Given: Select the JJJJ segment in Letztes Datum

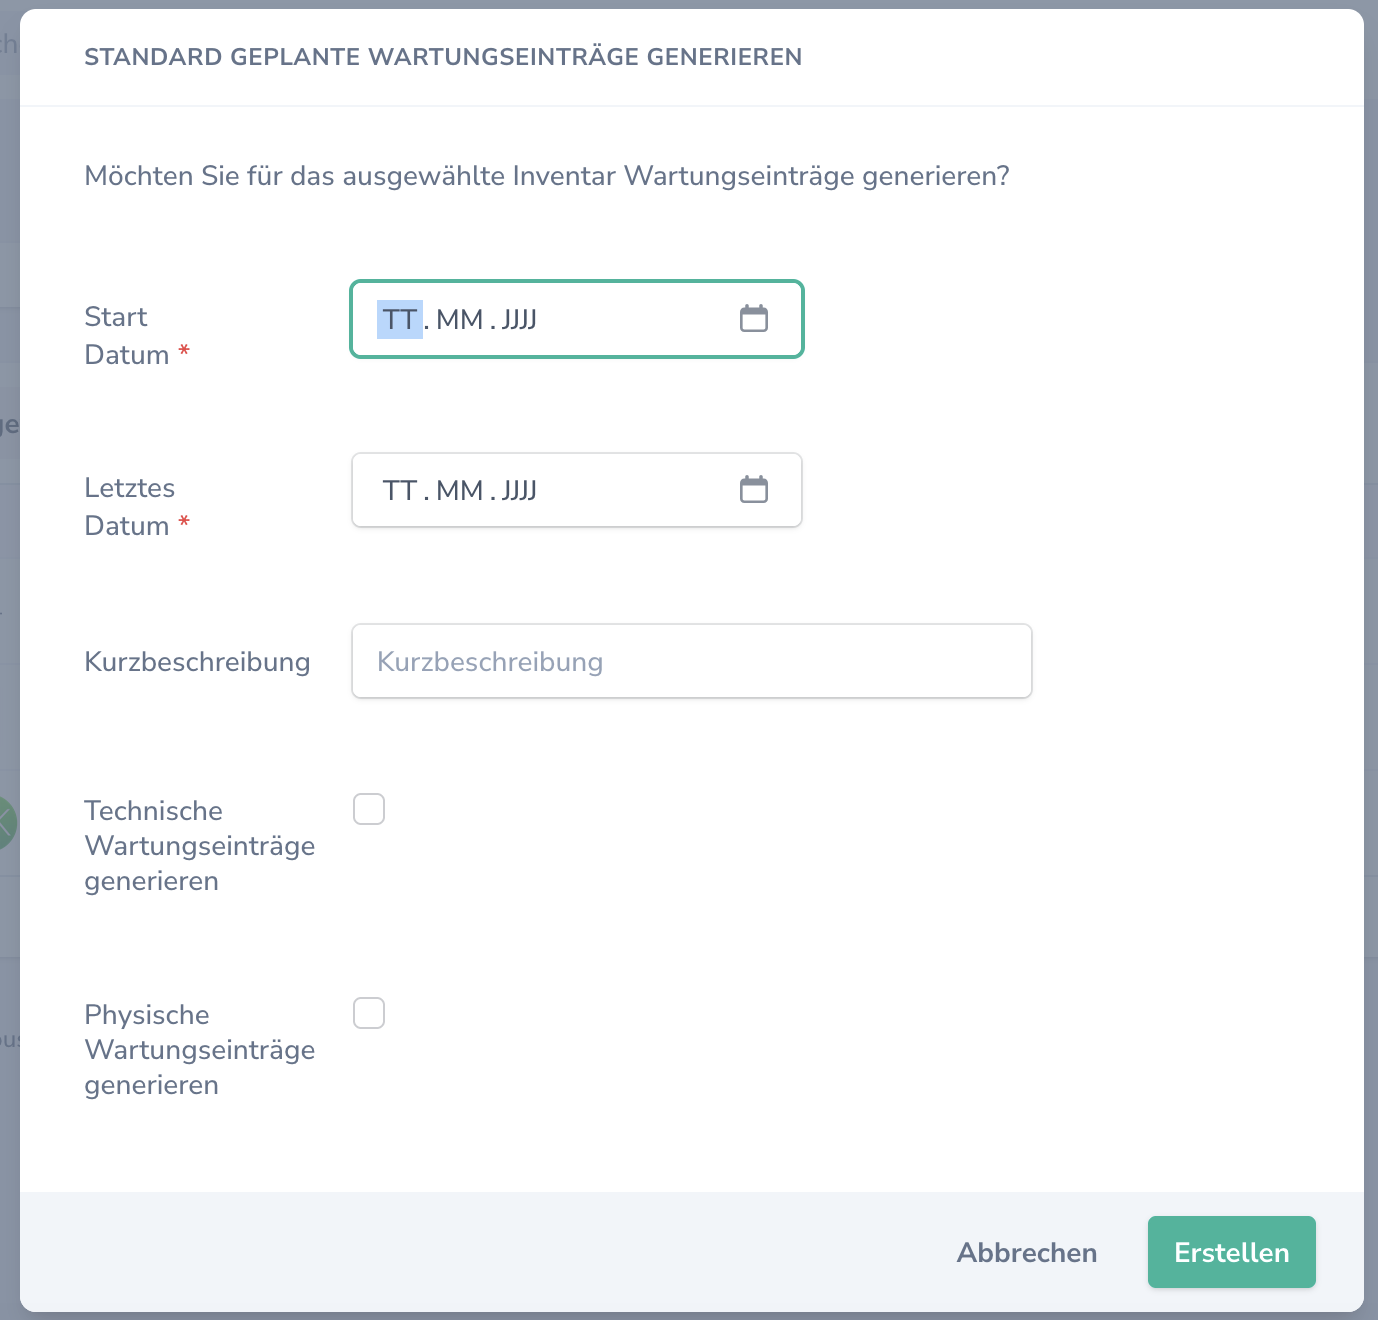Looking at the screenshot, I should pyautogui.click(x=518, y=489).
